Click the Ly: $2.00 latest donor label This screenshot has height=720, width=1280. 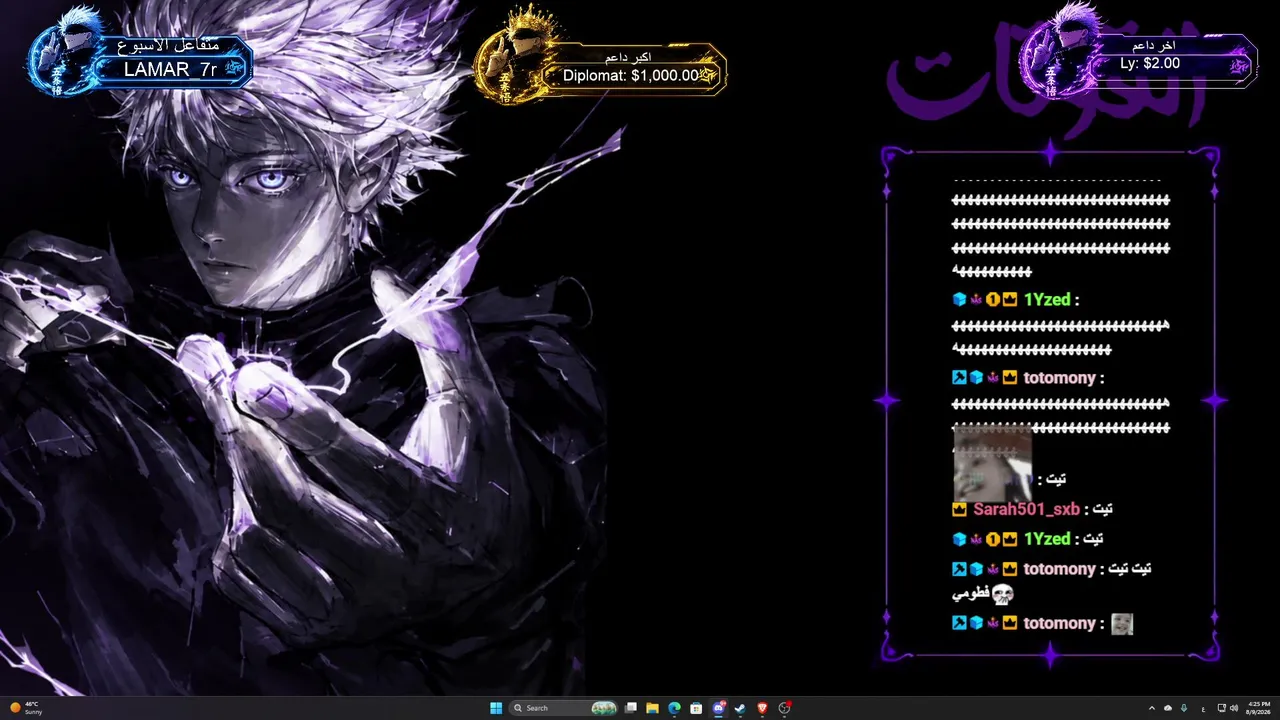coord(1150,63)
